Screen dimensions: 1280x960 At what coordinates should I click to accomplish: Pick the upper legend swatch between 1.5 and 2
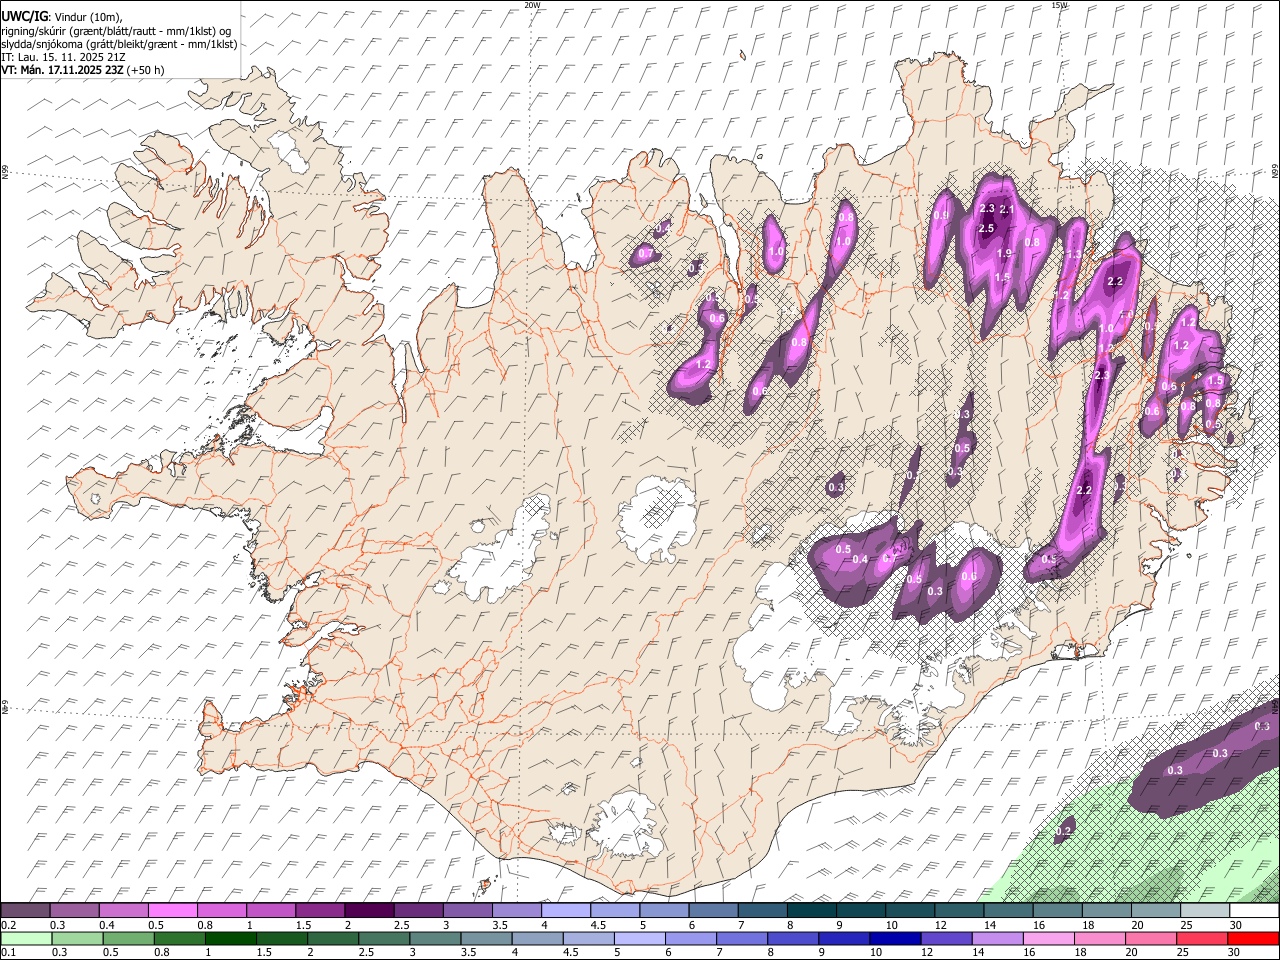click(320, 911)
